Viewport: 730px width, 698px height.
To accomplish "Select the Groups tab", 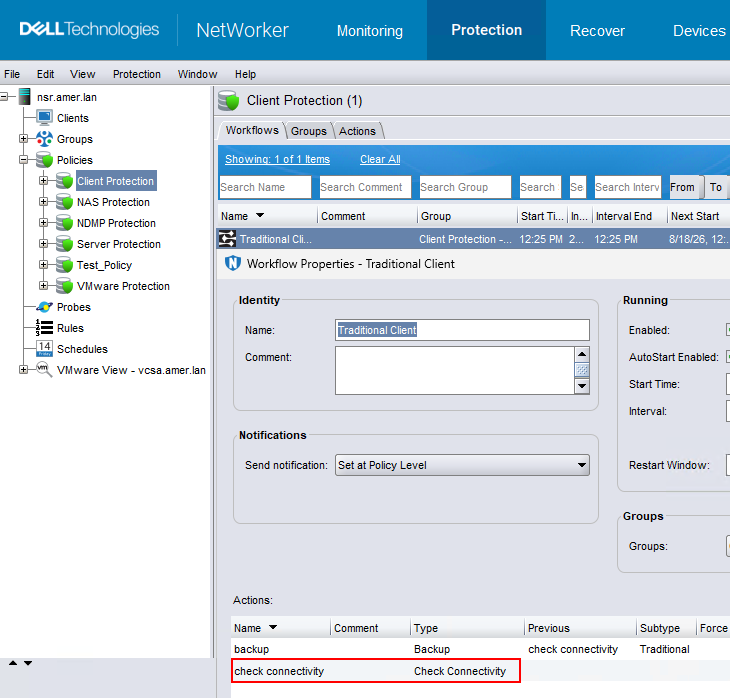I will pyautogui.click(x=309, y=131).
